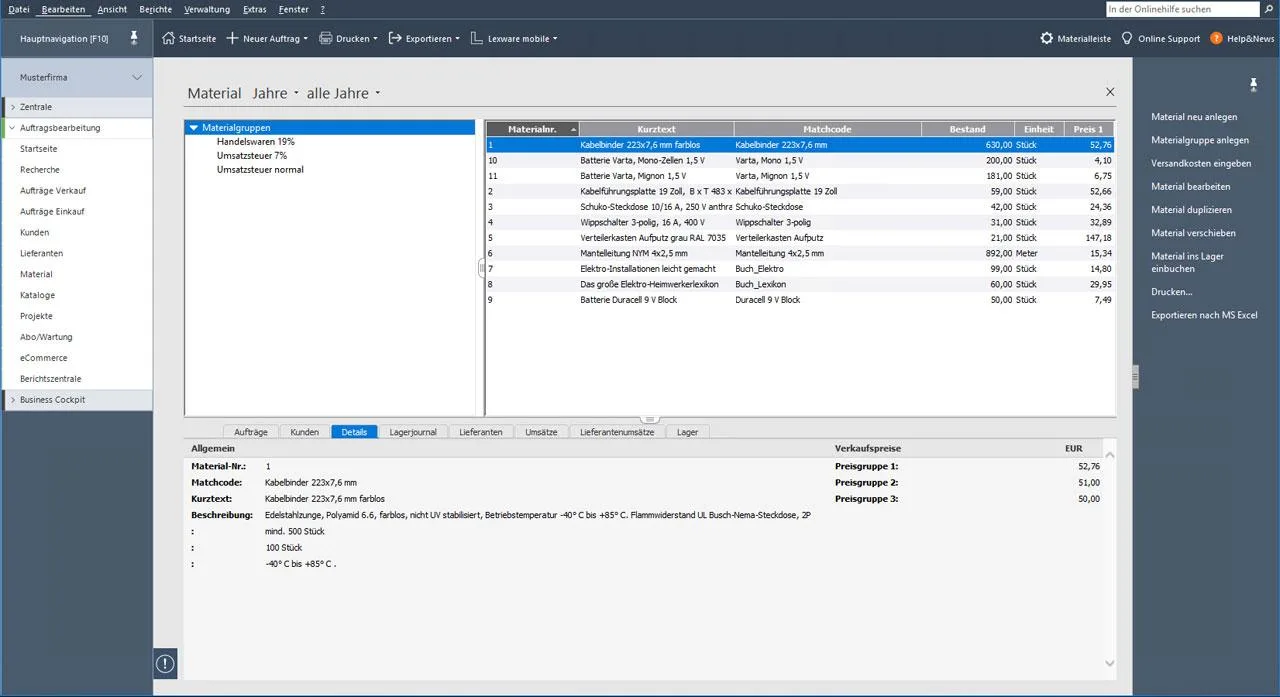
Task: Switch to the Lager tab
Action: pyautogui.click(x=688, y=432)
